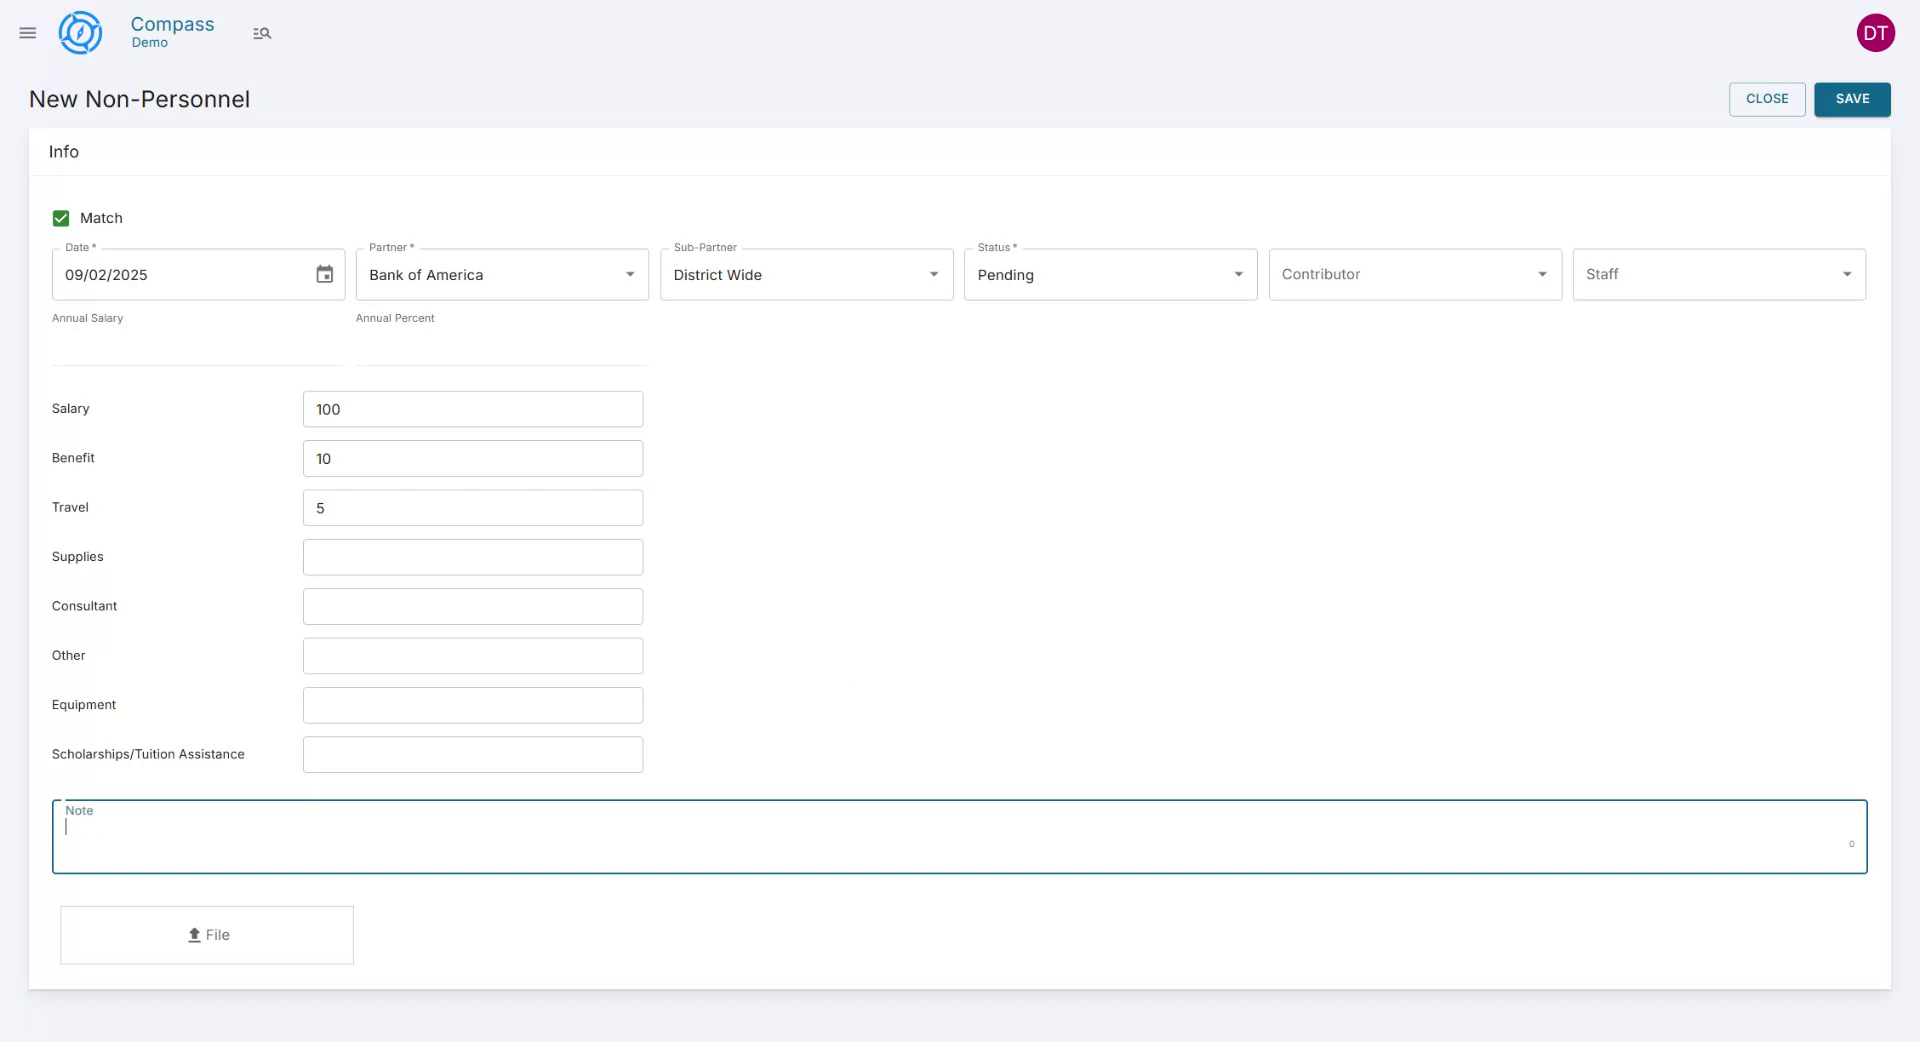
Task: Click the Staff dropdown arrow icon
Action: [1847, 274]
